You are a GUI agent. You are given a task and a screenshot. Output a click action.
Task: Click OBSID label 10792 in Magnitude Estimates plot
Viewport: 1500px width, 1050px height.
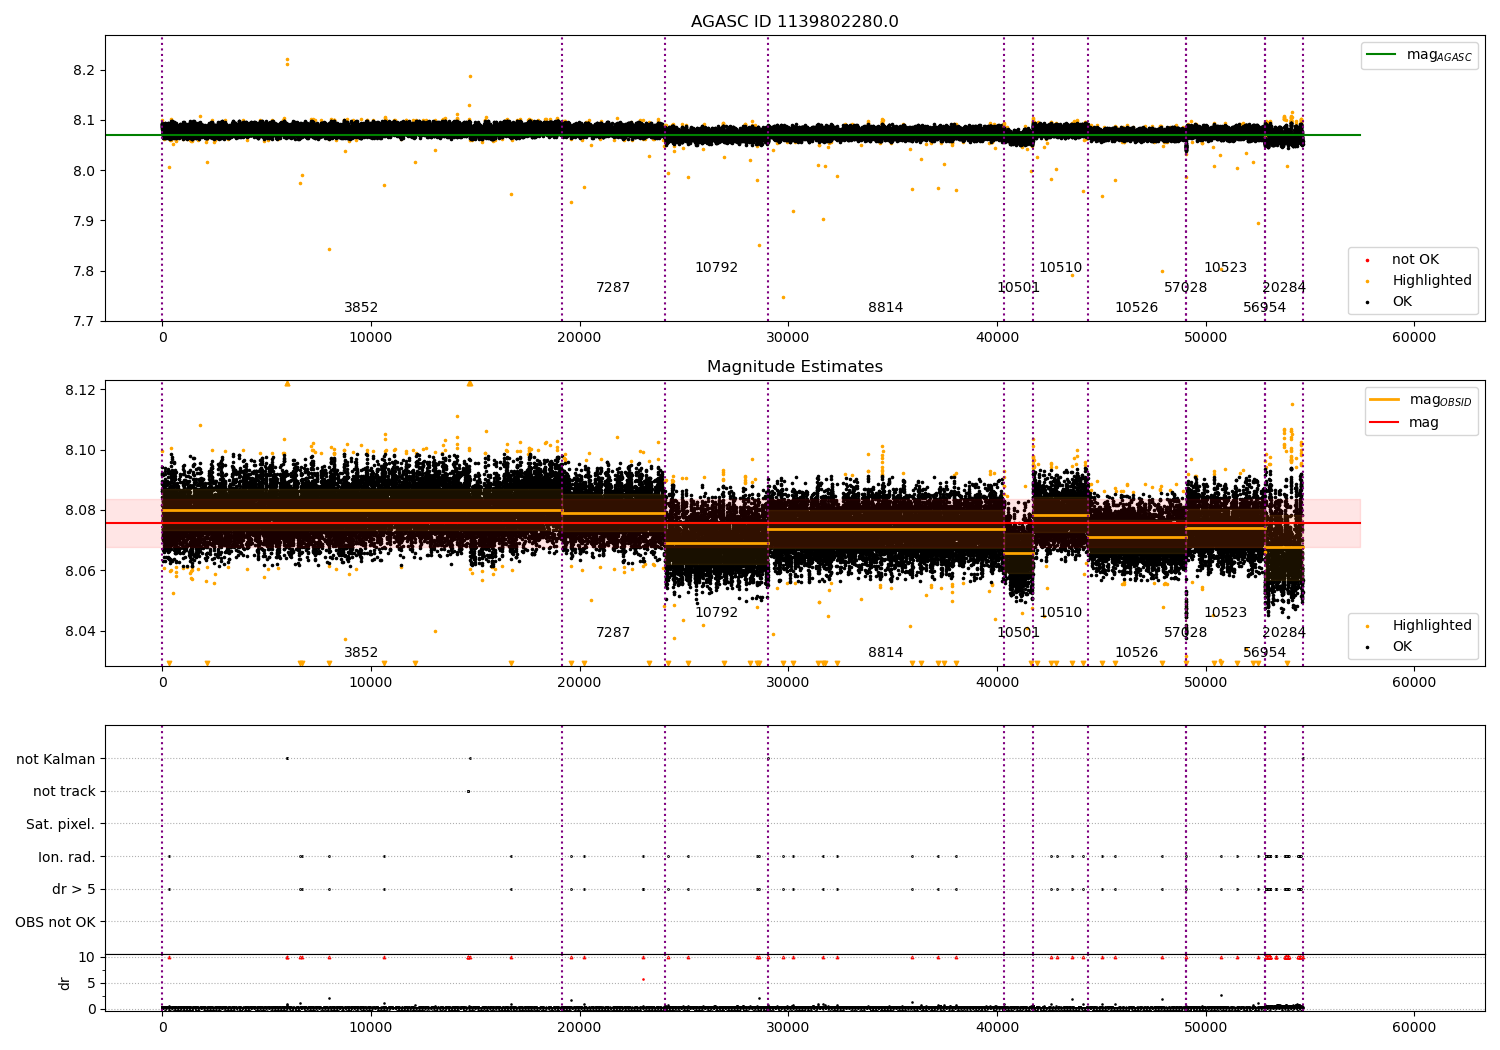pos(716,613)
